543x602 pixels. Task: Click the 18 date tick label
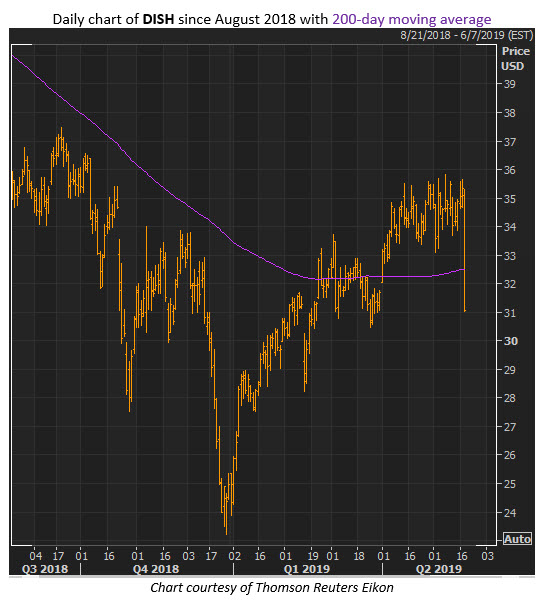(x=359, y=556)
